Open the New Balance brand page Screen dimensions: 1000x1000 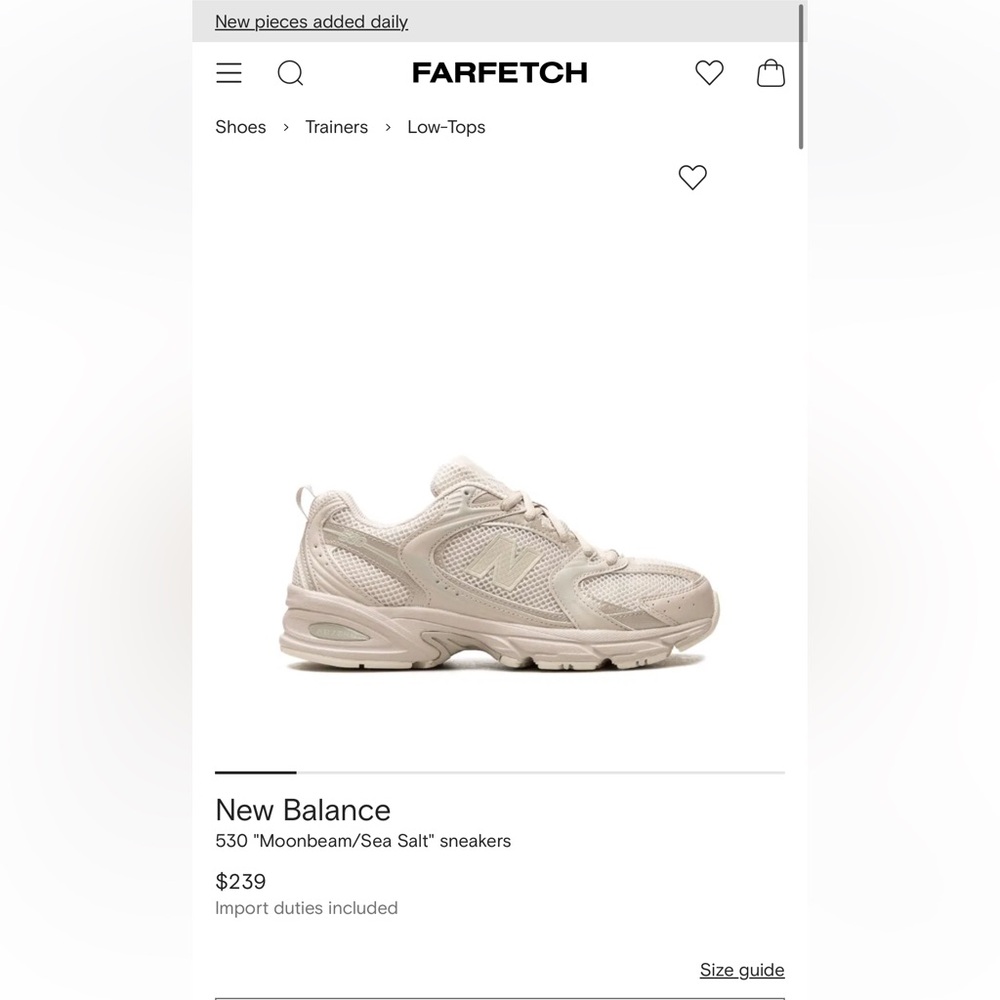[303, 810]
